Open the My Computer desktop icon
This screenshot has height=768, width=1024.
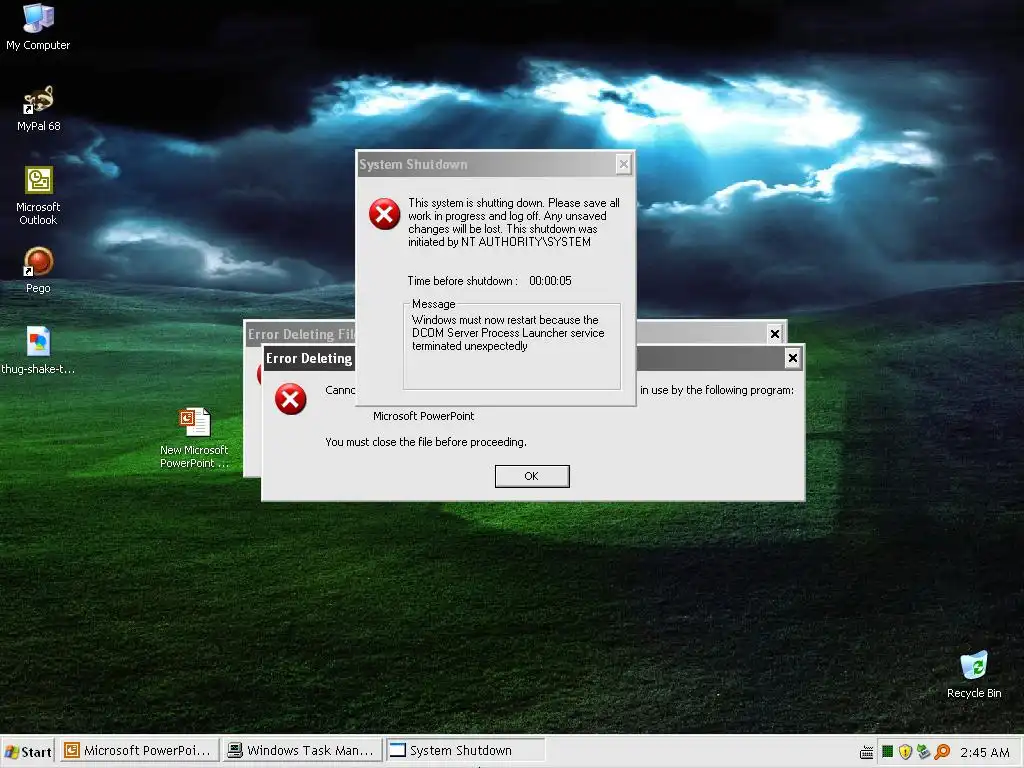pyautogui.click(x=38, y=26)
